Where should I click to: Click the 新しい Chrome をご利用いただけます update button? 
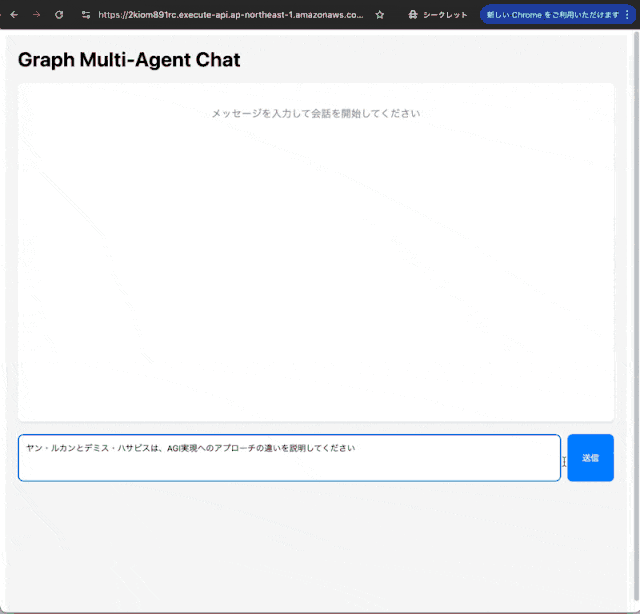click(551, 15)
